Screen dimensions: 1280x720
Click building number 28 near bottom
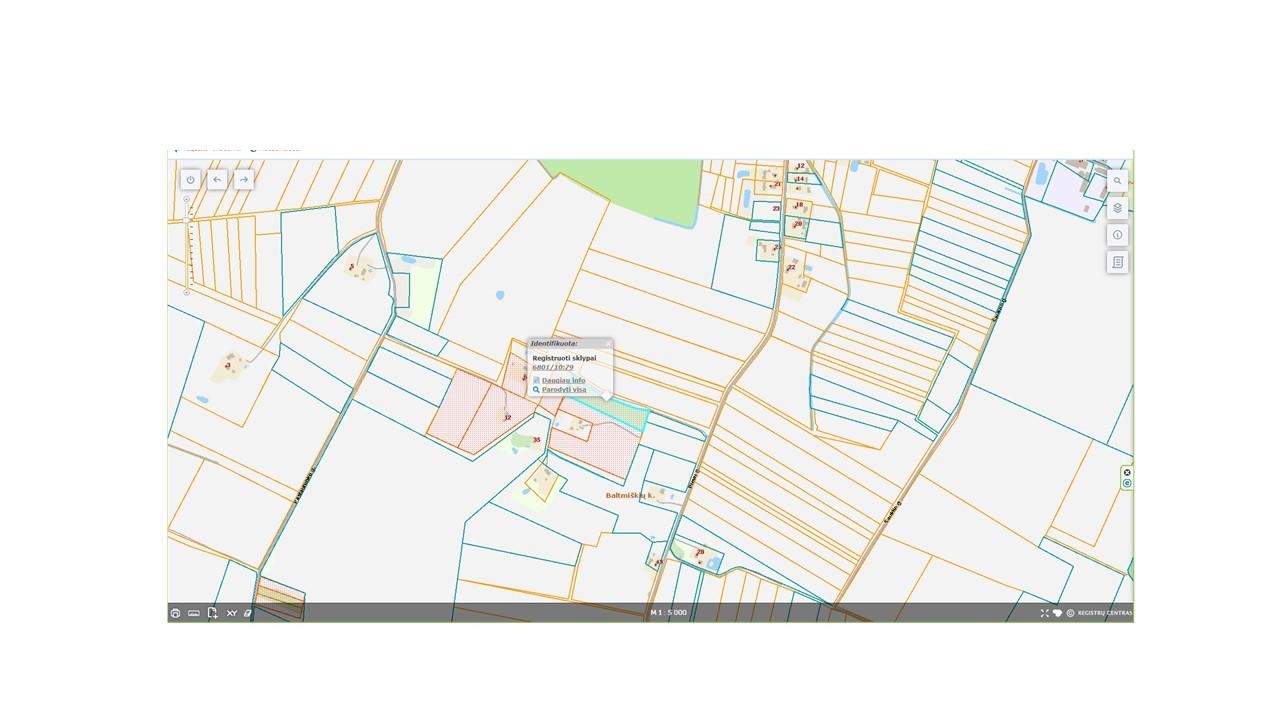coord(700,552)
